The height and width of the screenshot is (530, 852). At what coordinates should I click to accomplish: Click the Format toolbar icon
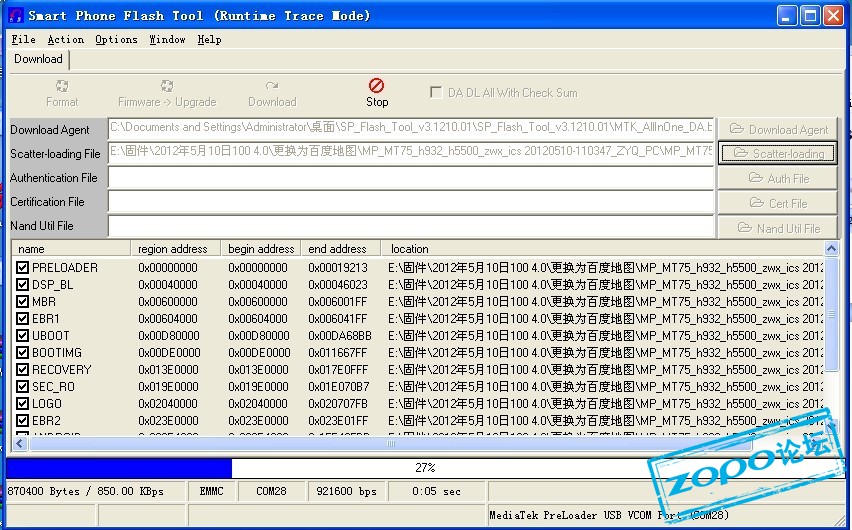tap(62, 93)
